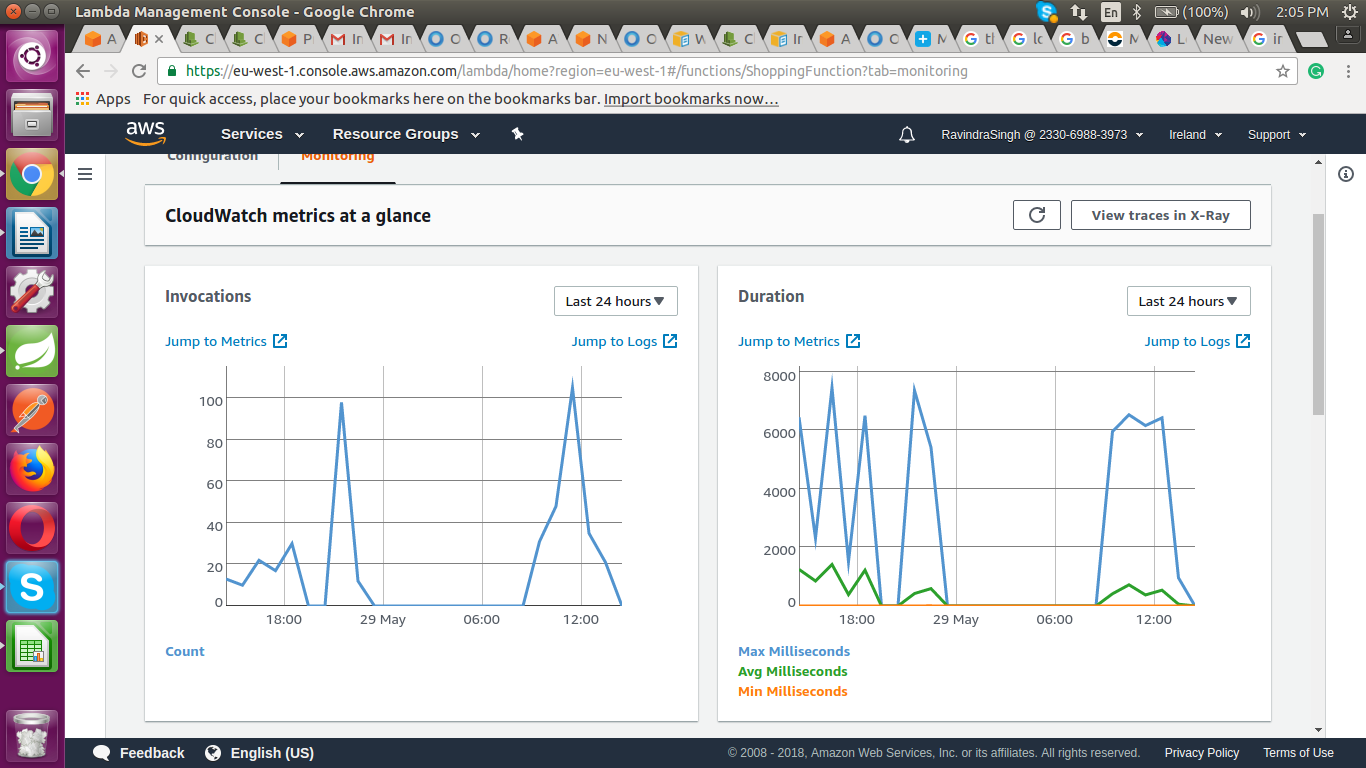1366x768 pixels.
Task: Open the RavindraSingh account menu
Action: [x=1042, y=135]
